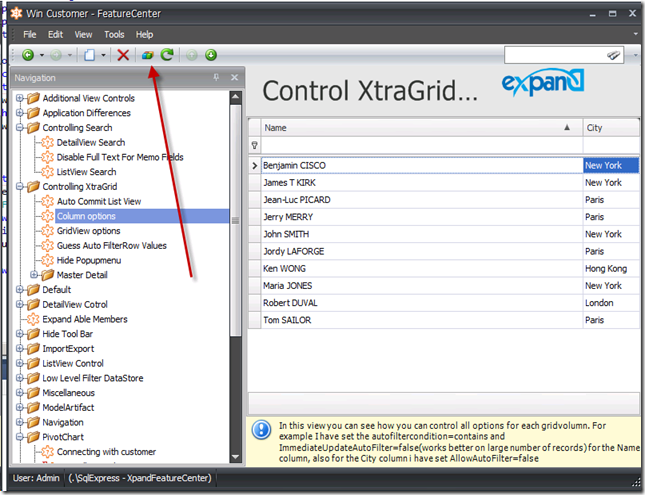645x495 pixels.
Task: Close the Navigation panel
Action: 234,77
